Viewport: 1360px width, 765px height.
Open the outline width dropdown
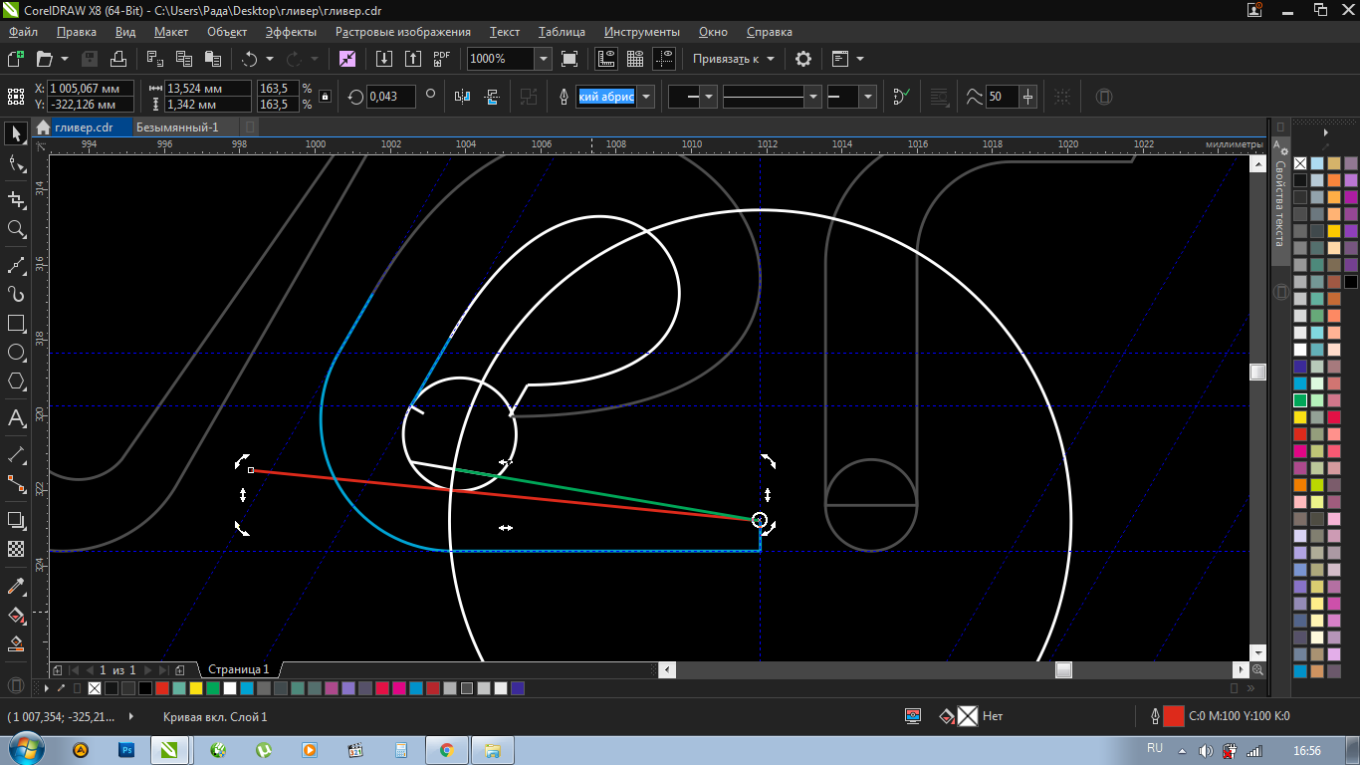(x=647, y=97)
